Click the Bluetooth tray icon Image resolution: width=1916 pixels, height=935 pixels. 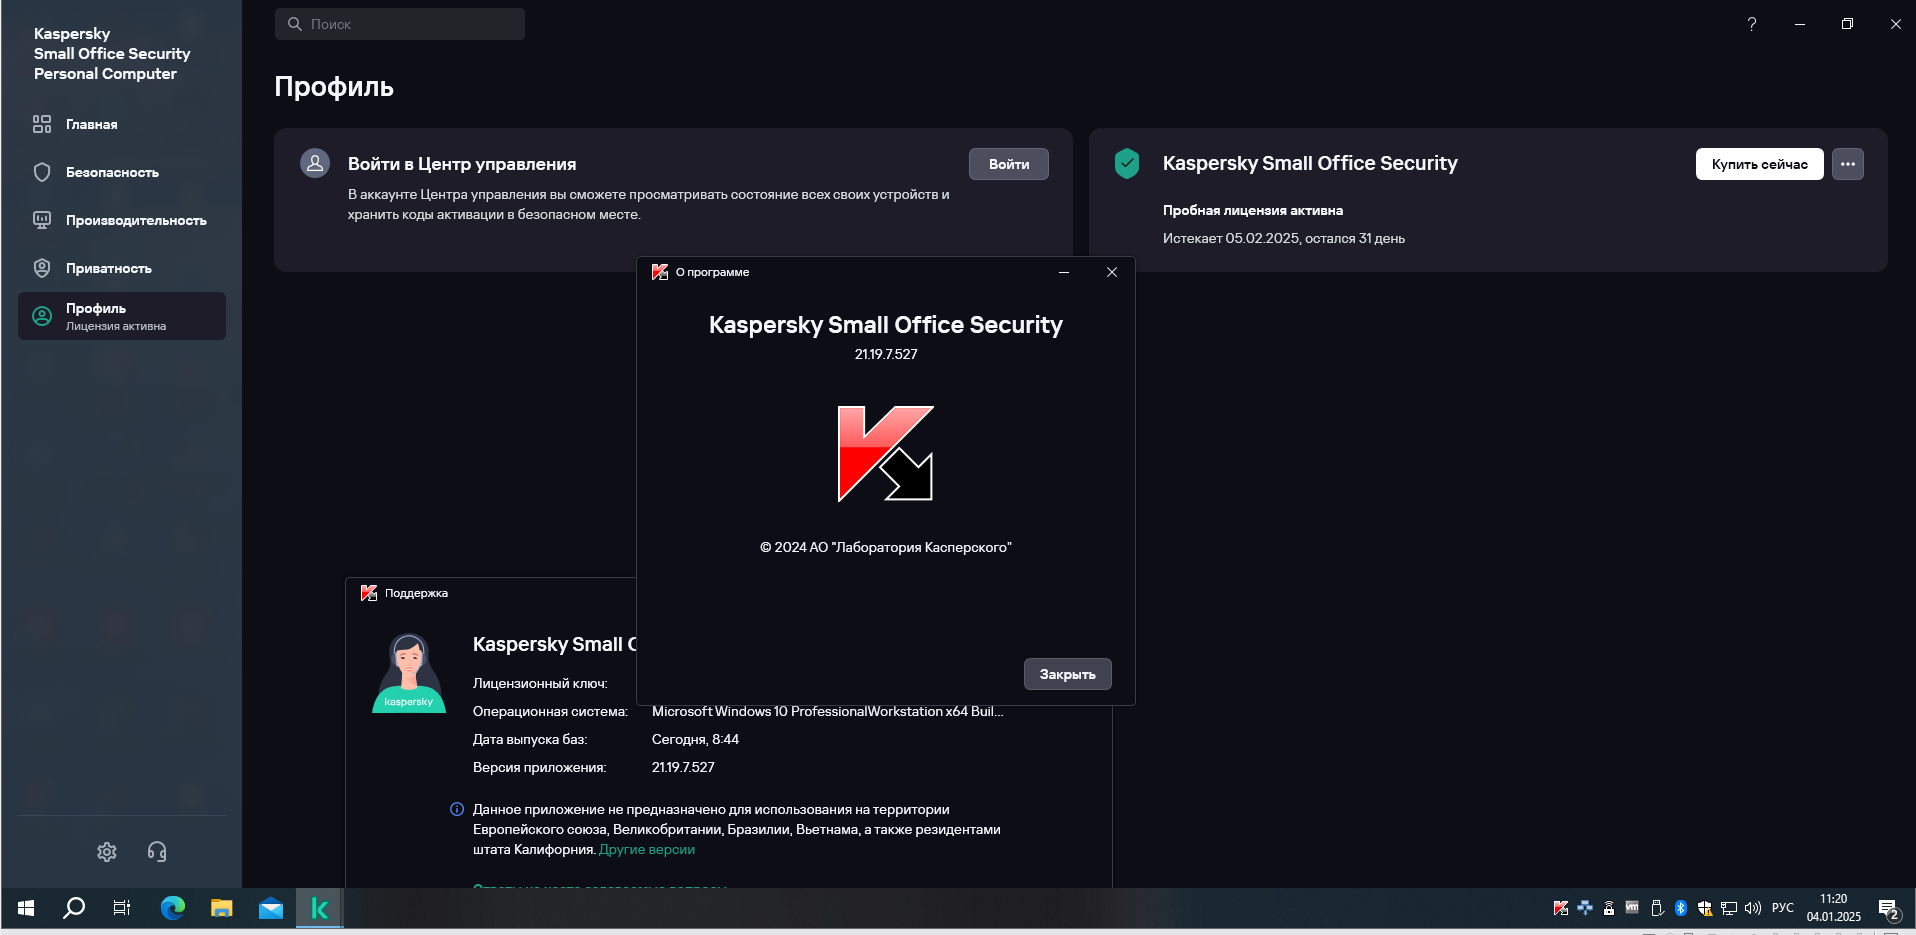point(1681,908)
